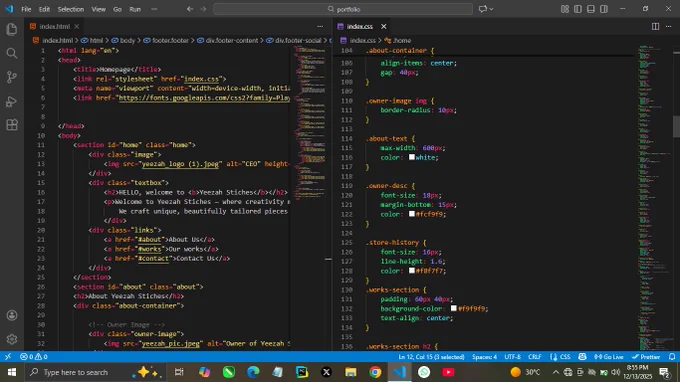Open the View menu
The image size is (680, 382).
98,9
